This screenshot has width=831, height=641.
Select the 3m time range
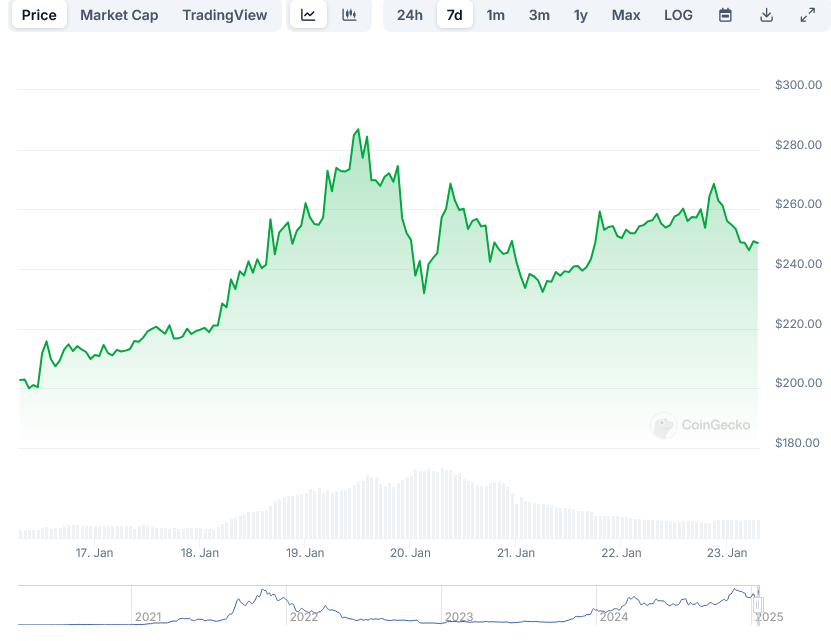[538, 15]
